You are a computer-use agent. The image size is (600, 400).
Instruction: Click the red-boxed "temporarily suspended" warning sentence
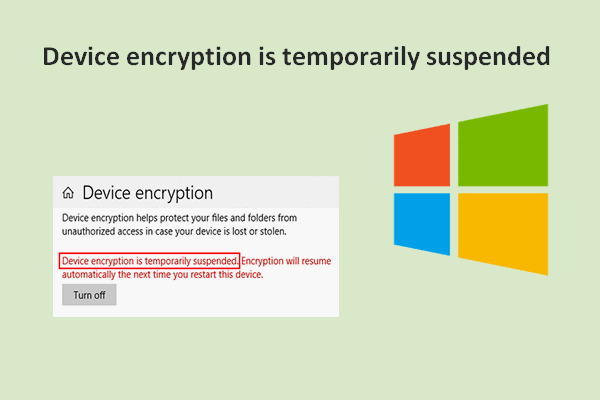tap(150, 261)
